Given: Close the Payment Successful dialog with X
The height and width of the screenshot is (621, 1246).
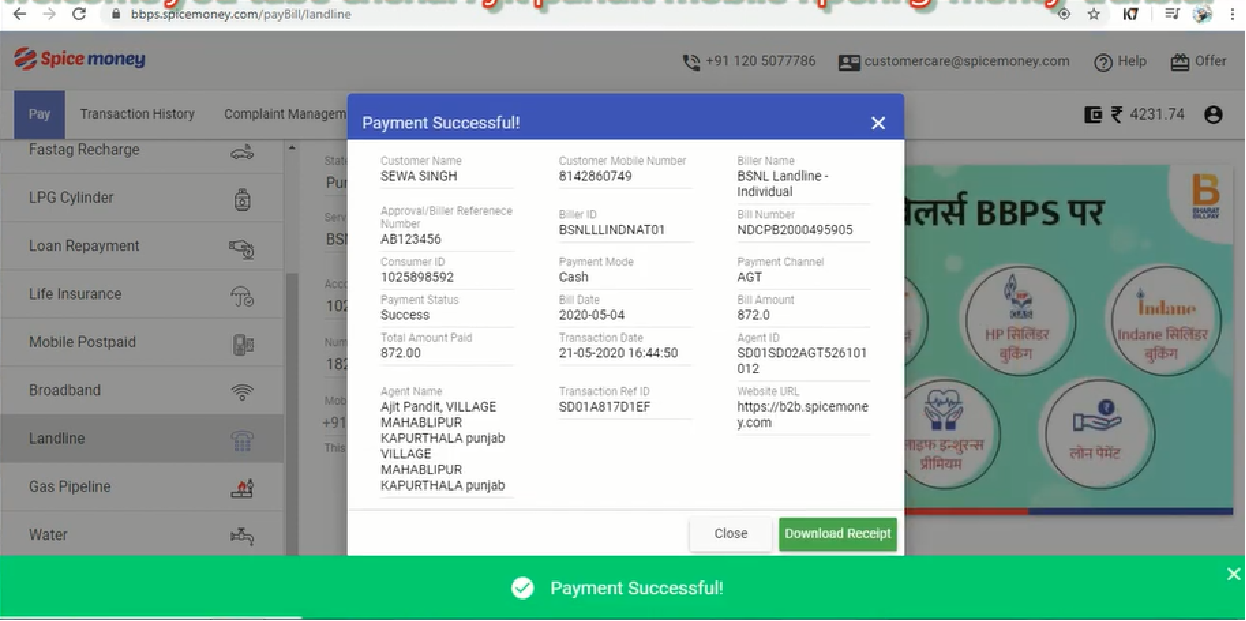Looking at the screenshot, I should (x=878, y=123).
